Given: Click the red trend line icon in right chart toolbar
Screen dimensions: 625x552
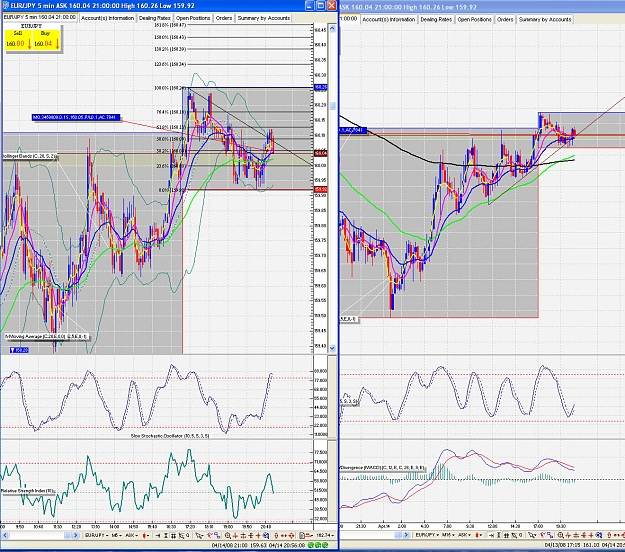Looking at the screenshot, I should coord(542,535).
